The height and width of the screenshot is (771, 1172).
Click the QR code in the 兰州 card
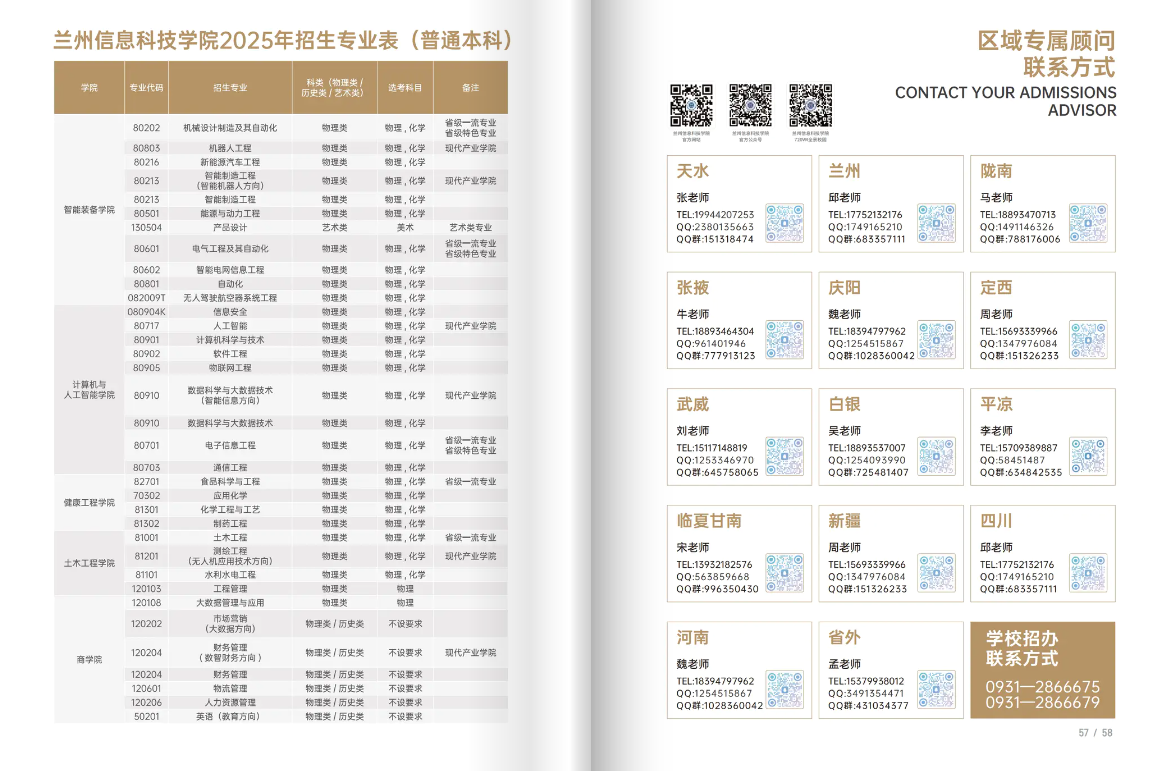point(937,223)
